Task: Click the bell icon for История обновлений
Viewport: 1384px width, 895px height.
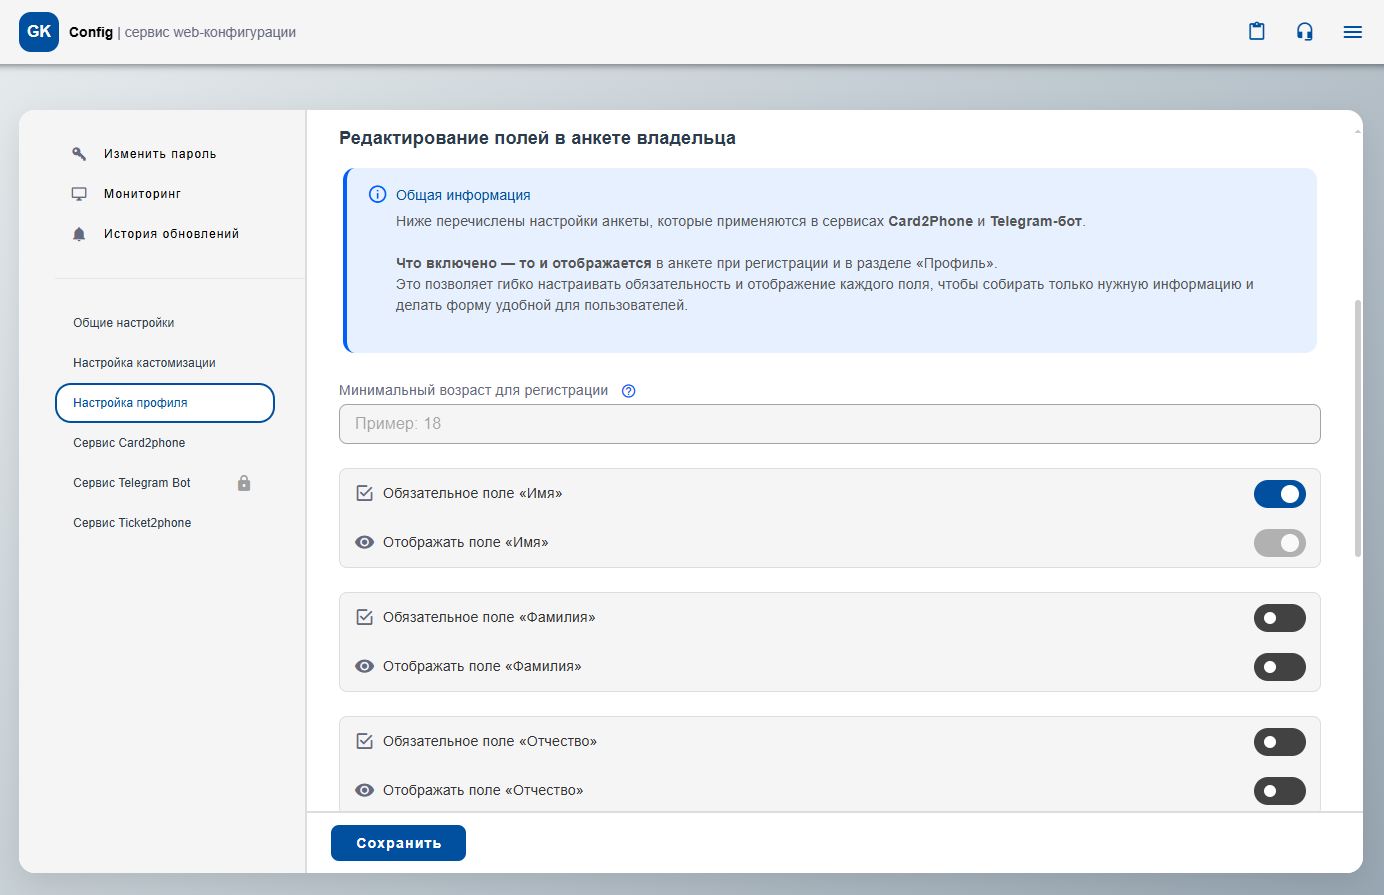Action: coord(79,234)
